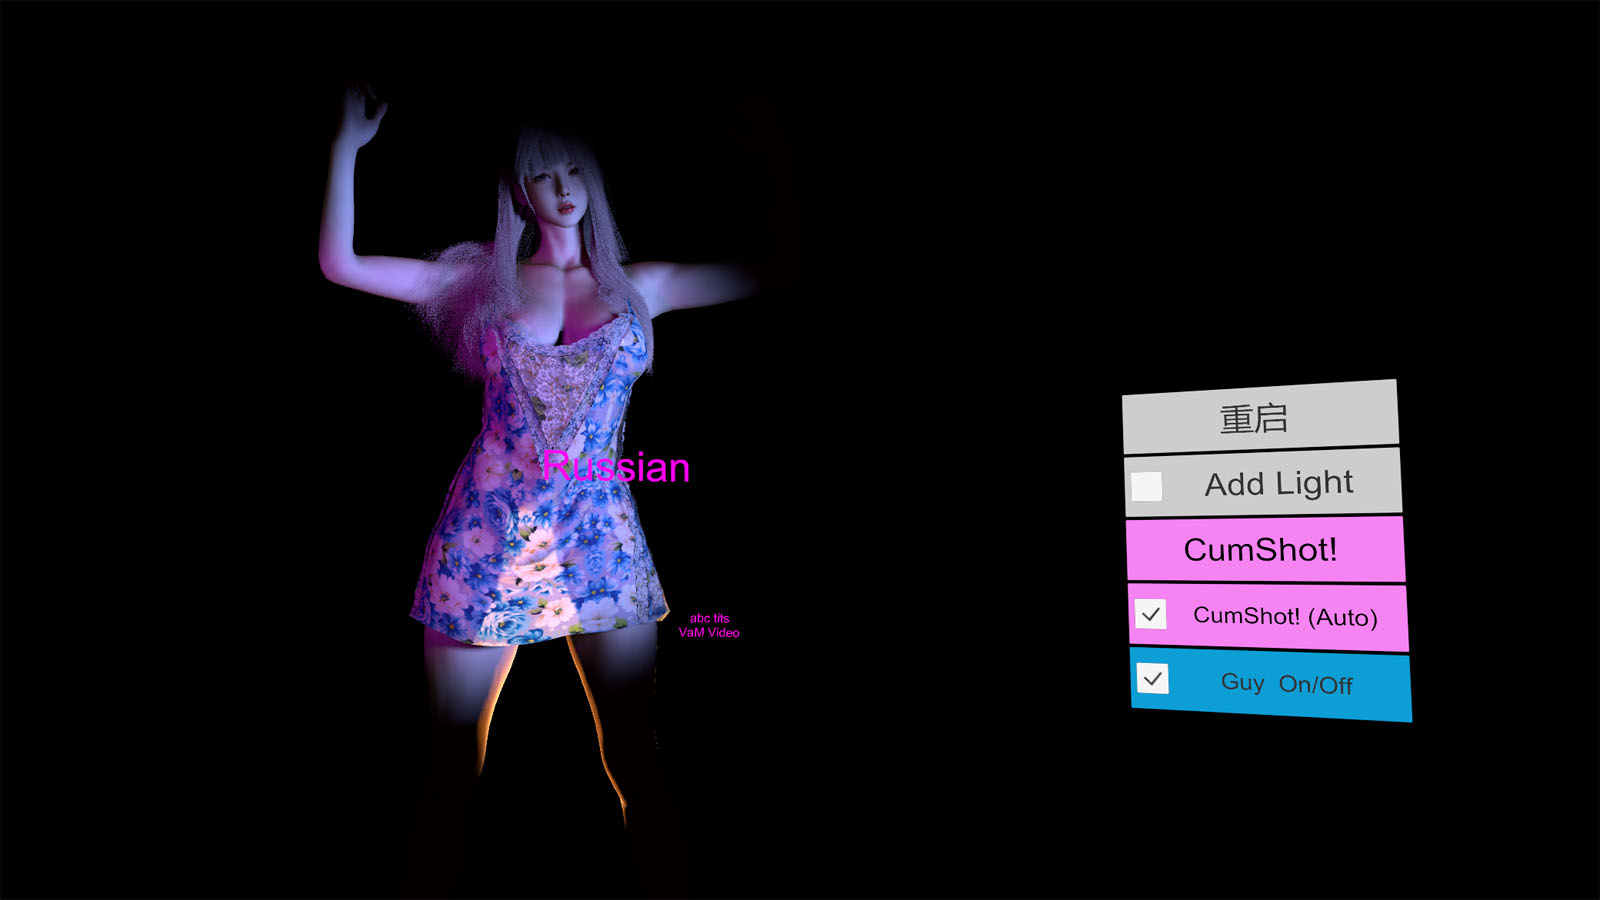Untick the Guy On/Off checkbox
This screenshot has width=1600, height=900.
(1153, 679)
